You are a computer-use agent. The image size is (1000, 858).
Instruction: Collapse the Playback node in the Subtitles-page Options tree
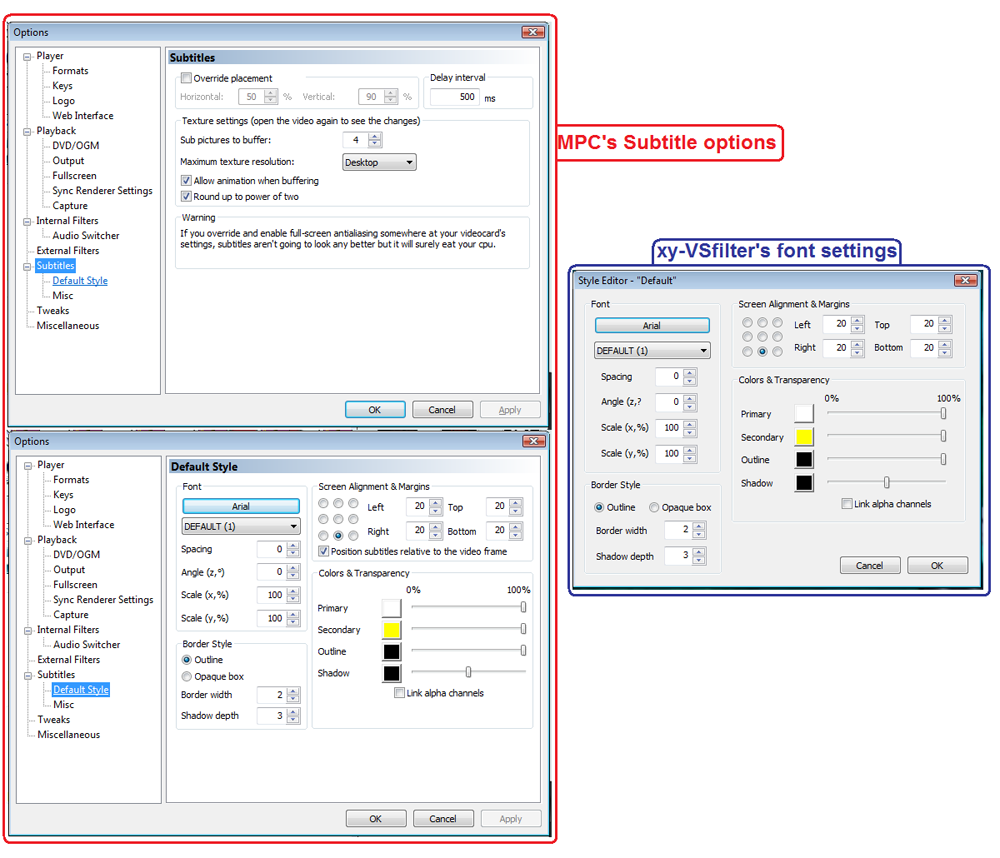[27, 131]
